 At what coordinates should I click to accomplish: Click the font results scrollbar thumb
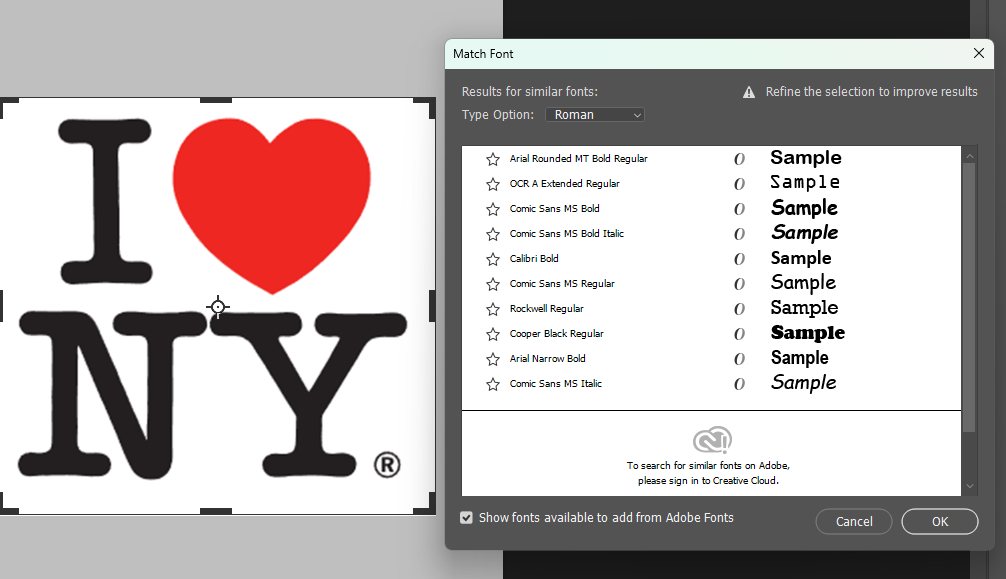click(x=969, y=298)
